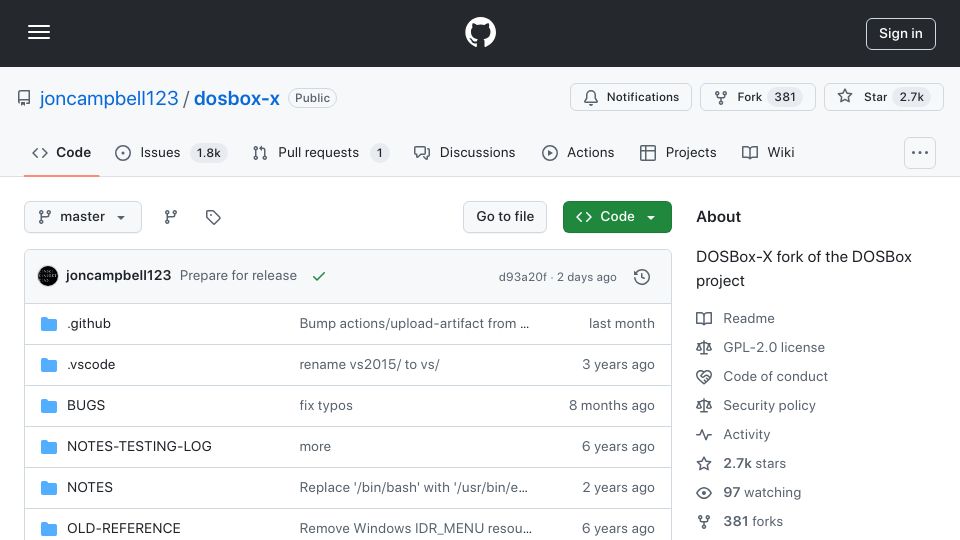Expand the master branch dropdown
The height and width of the screenshot is (540, 960).
[x=83, y=217]
